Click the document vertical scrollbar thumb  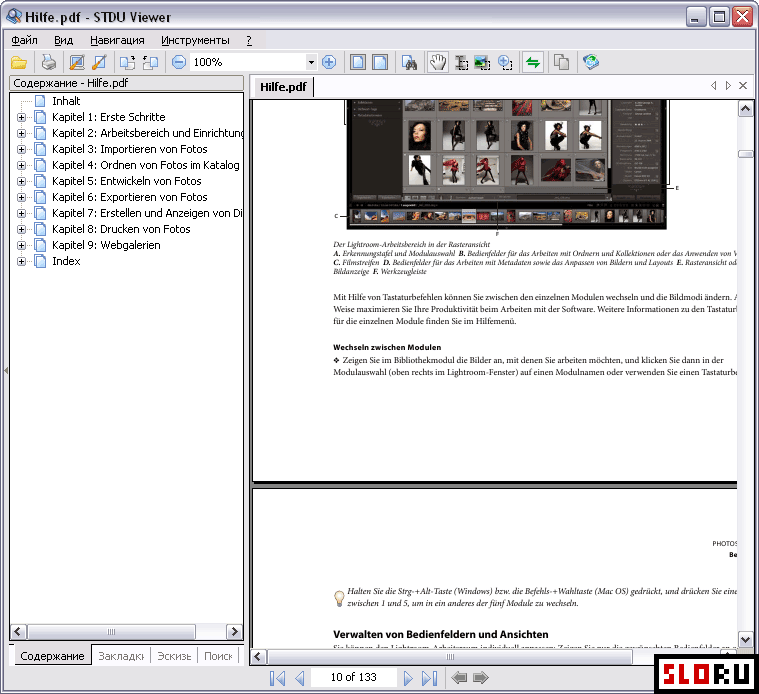(x=745, y=154)
